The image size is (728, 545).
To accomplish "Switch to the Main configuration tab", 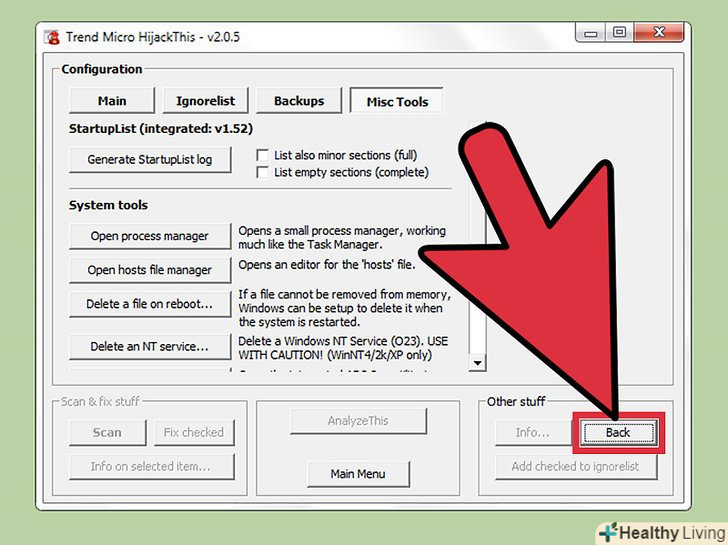I will (x=112, y=101).
